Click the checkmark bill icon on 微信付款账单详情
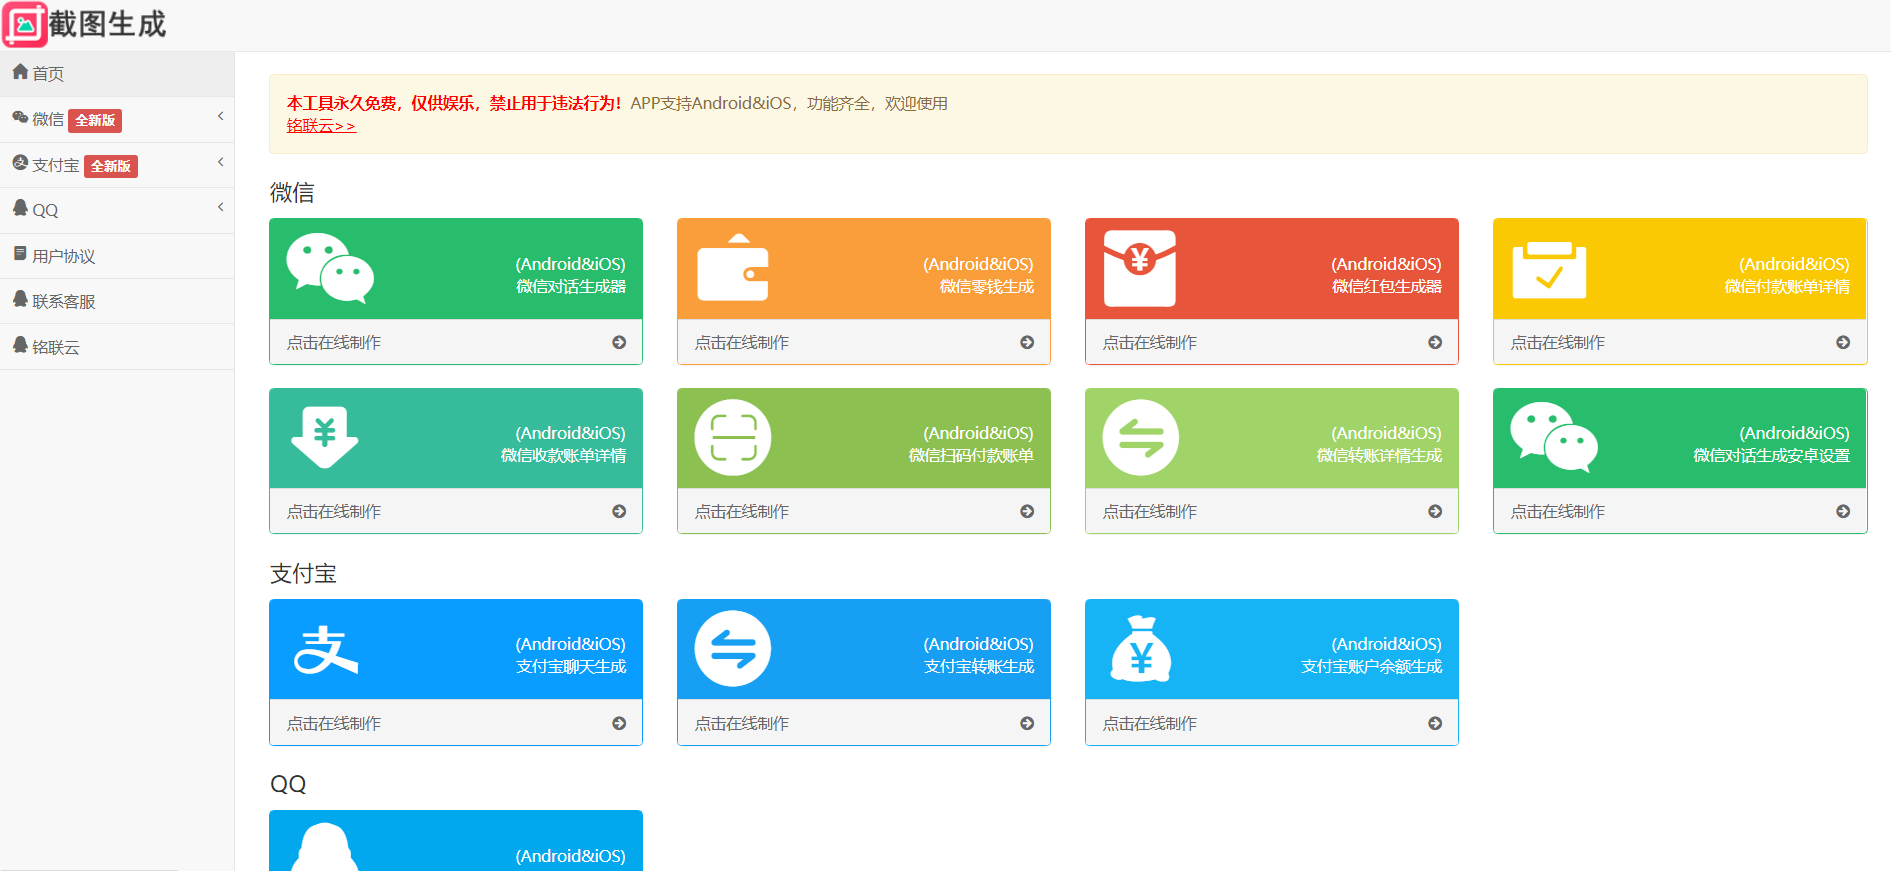 click(1549, 270)
